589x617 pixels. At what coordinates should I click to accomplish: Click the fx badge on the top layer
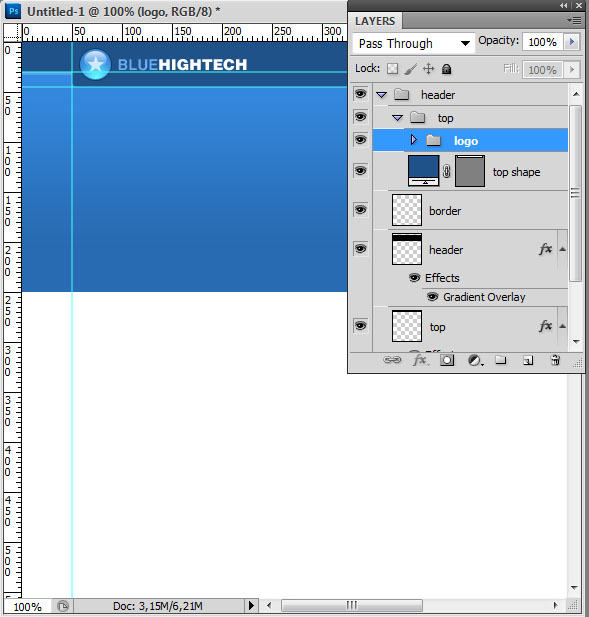click(545, 326)
